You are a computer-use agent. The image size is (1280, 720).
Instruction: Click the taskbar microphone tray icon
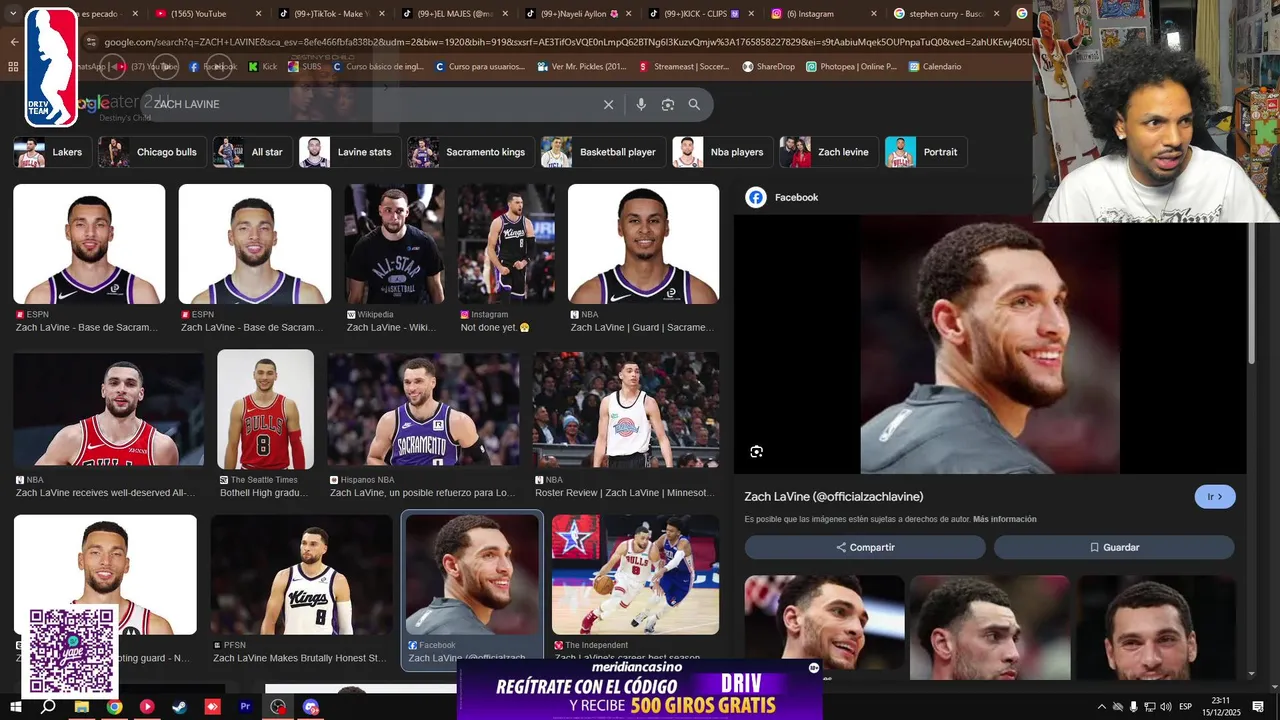pyautogui.click(x=1134, y=707)
